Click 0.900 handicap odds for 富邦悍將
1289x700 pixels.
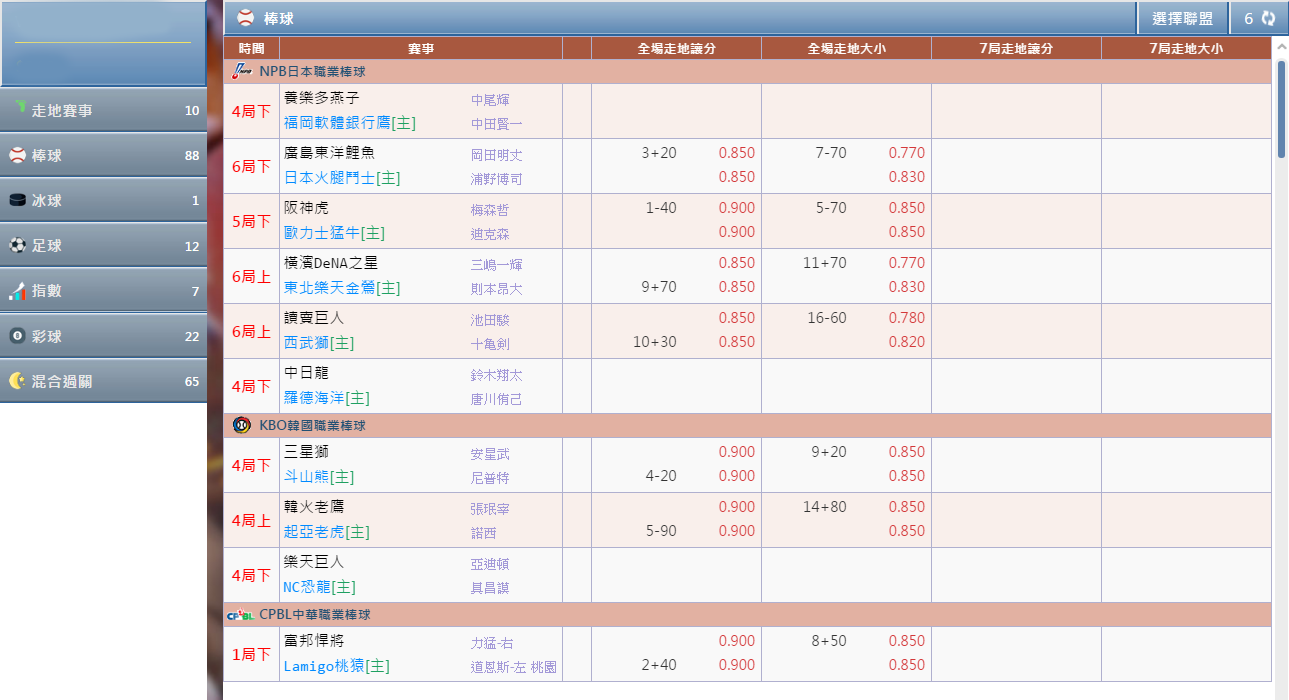tap(737, 641)
